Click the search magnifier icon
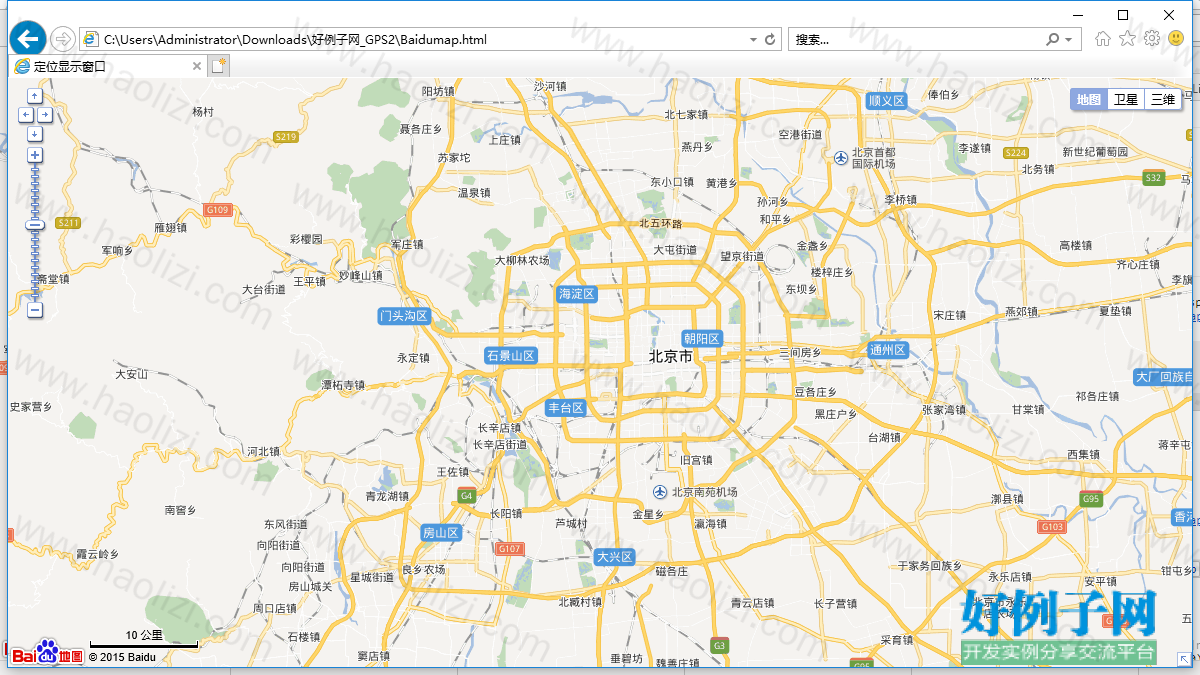The width and height of the screenshot is (1200, 675). (x=1052, y=40)
